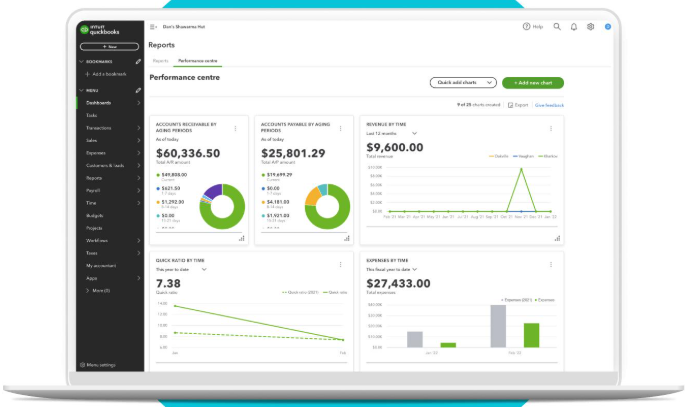
Task: Open Menu settings at sidebar bottom
Action: click(x=99, y=365)
